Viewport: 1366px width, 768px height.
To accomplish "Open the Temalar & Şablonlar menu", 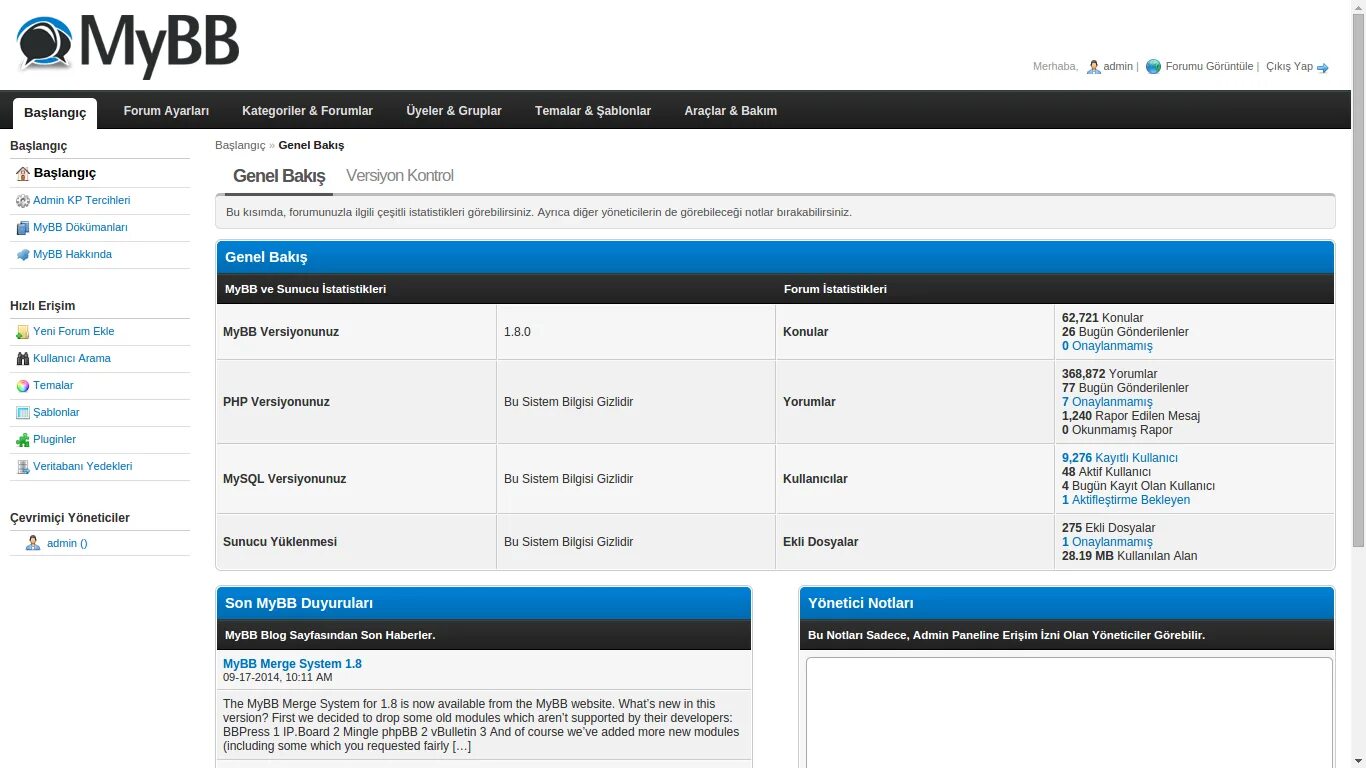I will [x=593, y=111].
